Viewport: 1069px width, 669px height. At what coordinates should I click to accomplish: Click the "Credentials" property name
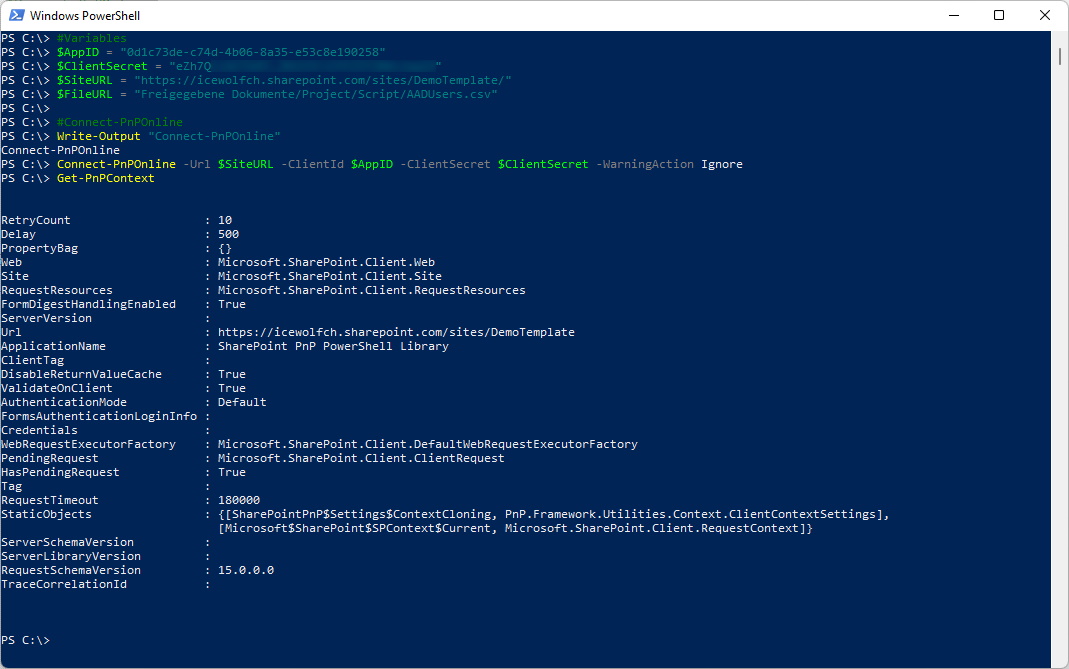pos(40,430)
